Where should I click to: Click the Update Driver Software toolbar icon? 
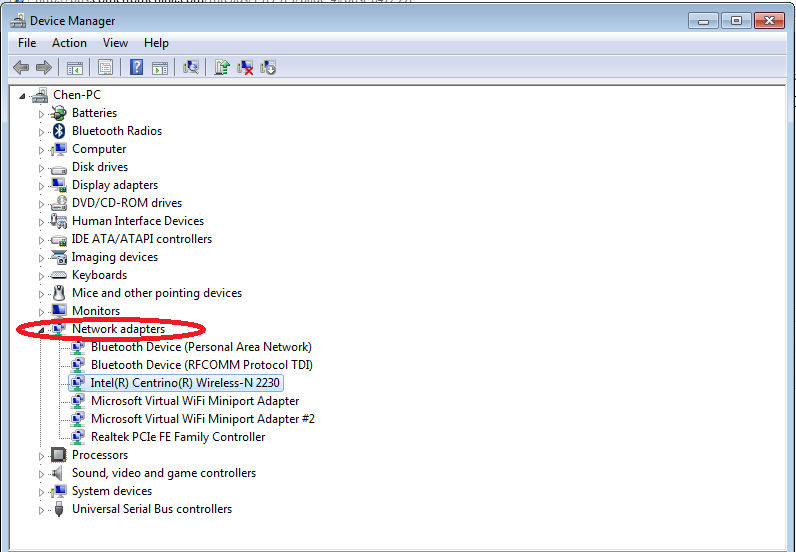point(221,67)
